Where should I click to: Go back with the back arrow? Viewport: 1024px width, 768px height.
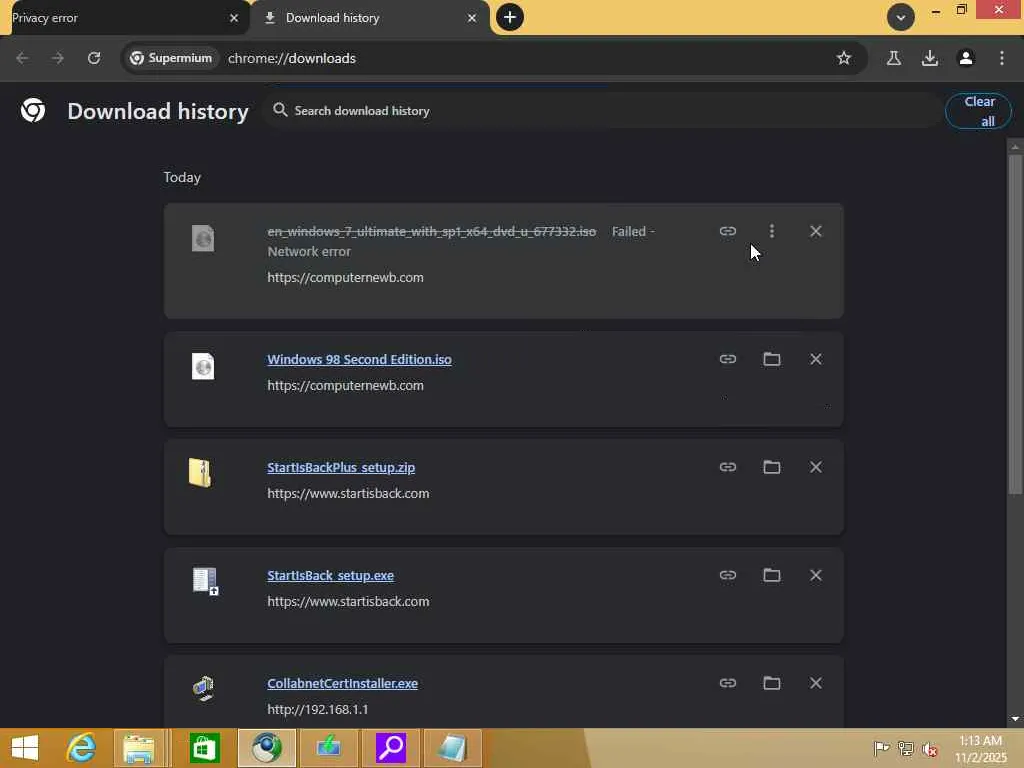click(22, 58)
